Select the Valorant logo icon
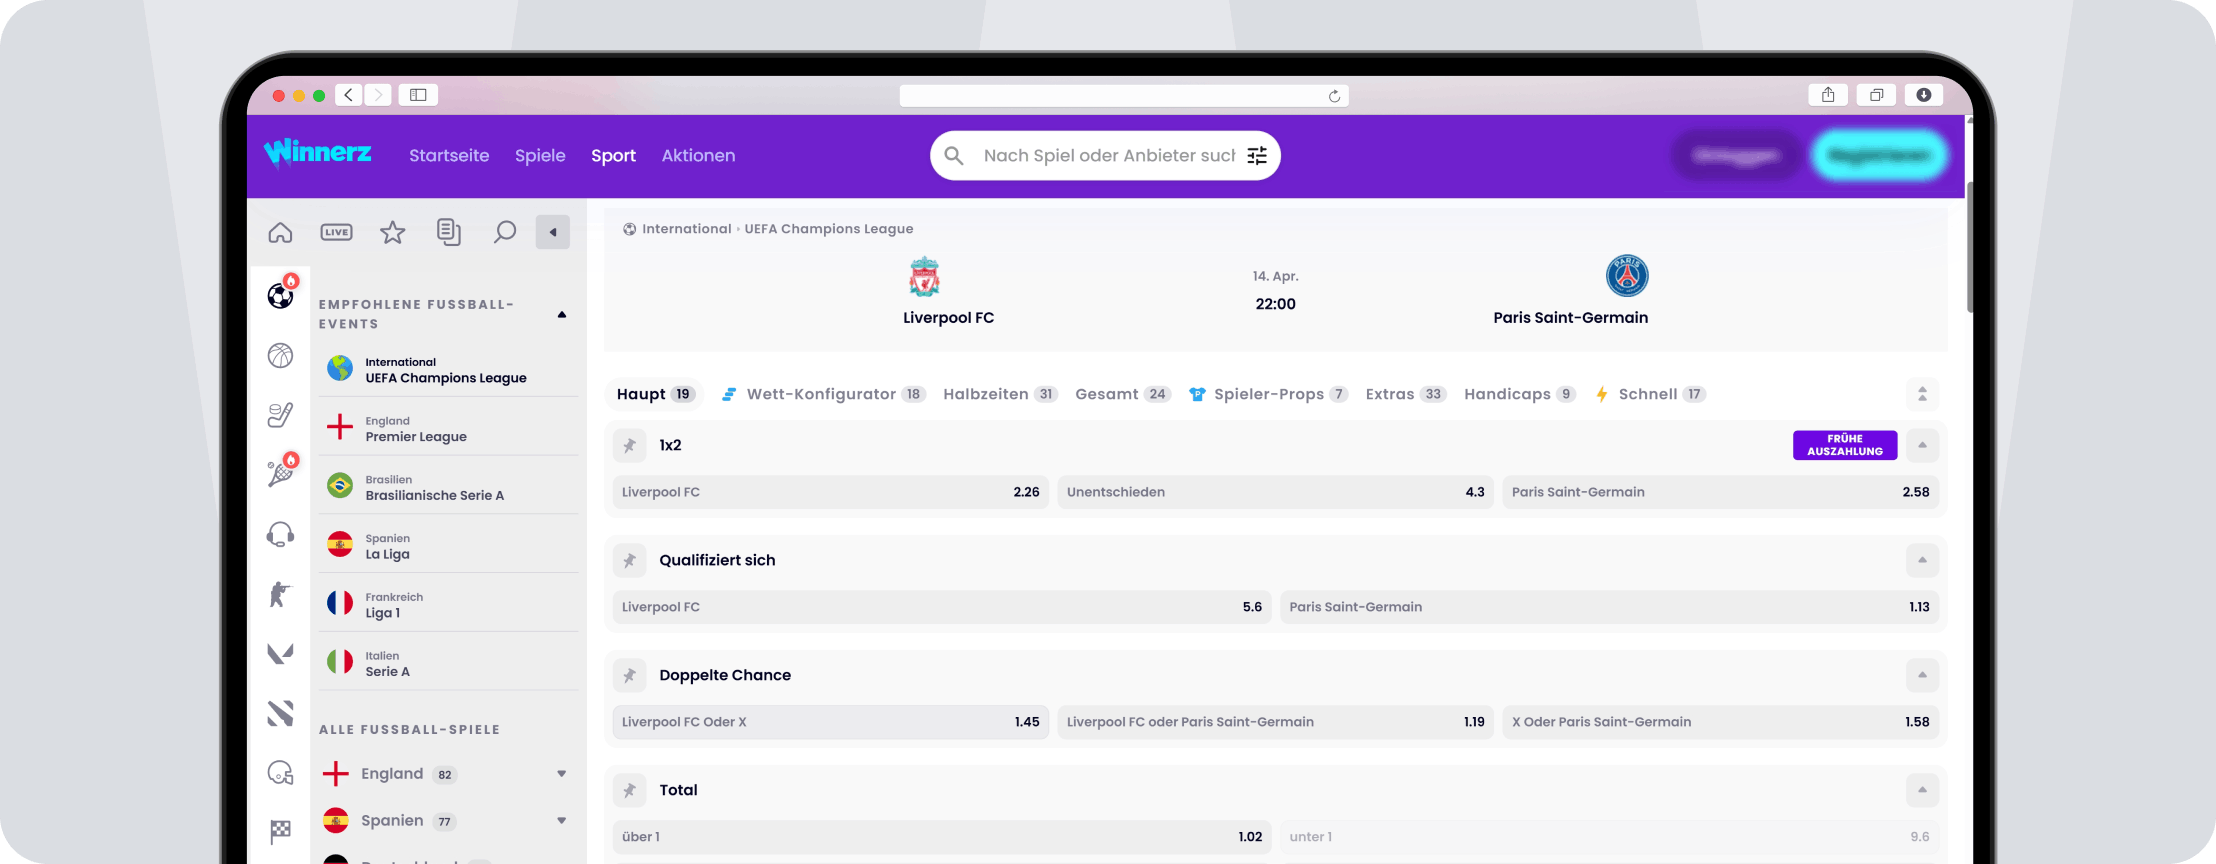The height and width of the screenshot is (864, 2216). [280, 653]
